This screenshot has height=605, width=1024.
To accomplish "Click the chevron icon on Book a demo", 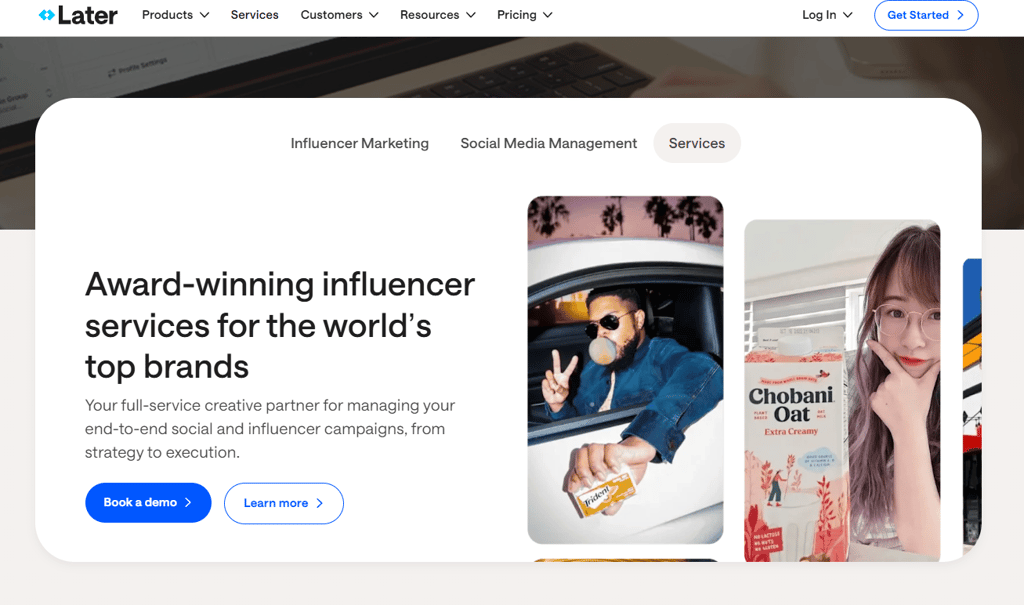I will click(188, 502).
